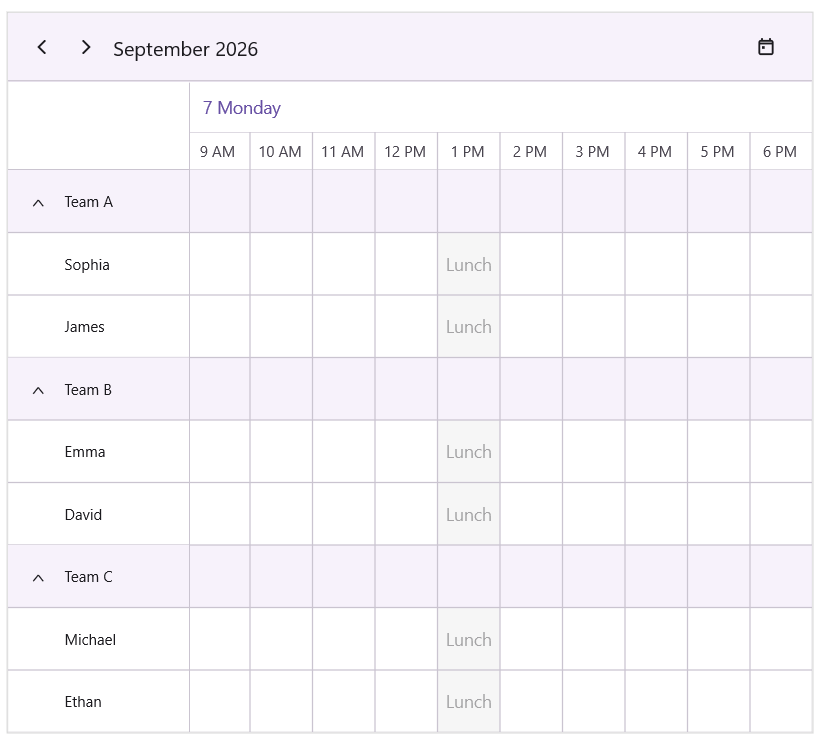Select the Michael resource row
Image resolution: width=820 pixels, height=740 pixels.
point(98,639)
